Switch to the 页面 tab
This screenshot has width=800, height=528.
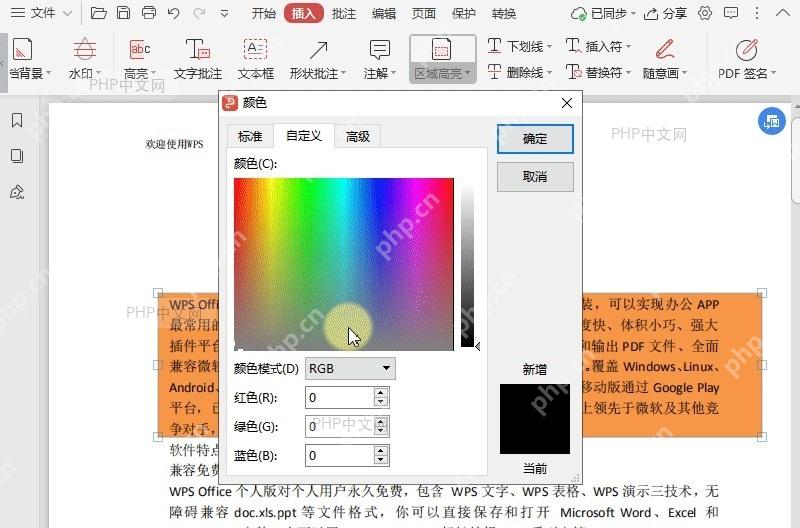pyautogui.click(x=423, y=13)
